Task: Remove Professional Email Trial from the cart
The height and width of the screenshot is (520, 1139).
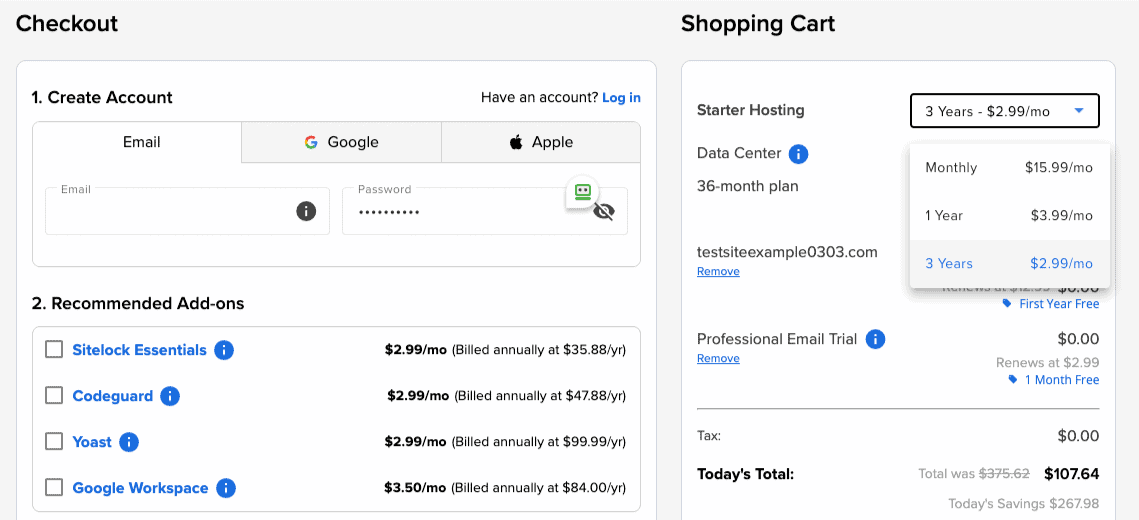Action: (718, 359)
